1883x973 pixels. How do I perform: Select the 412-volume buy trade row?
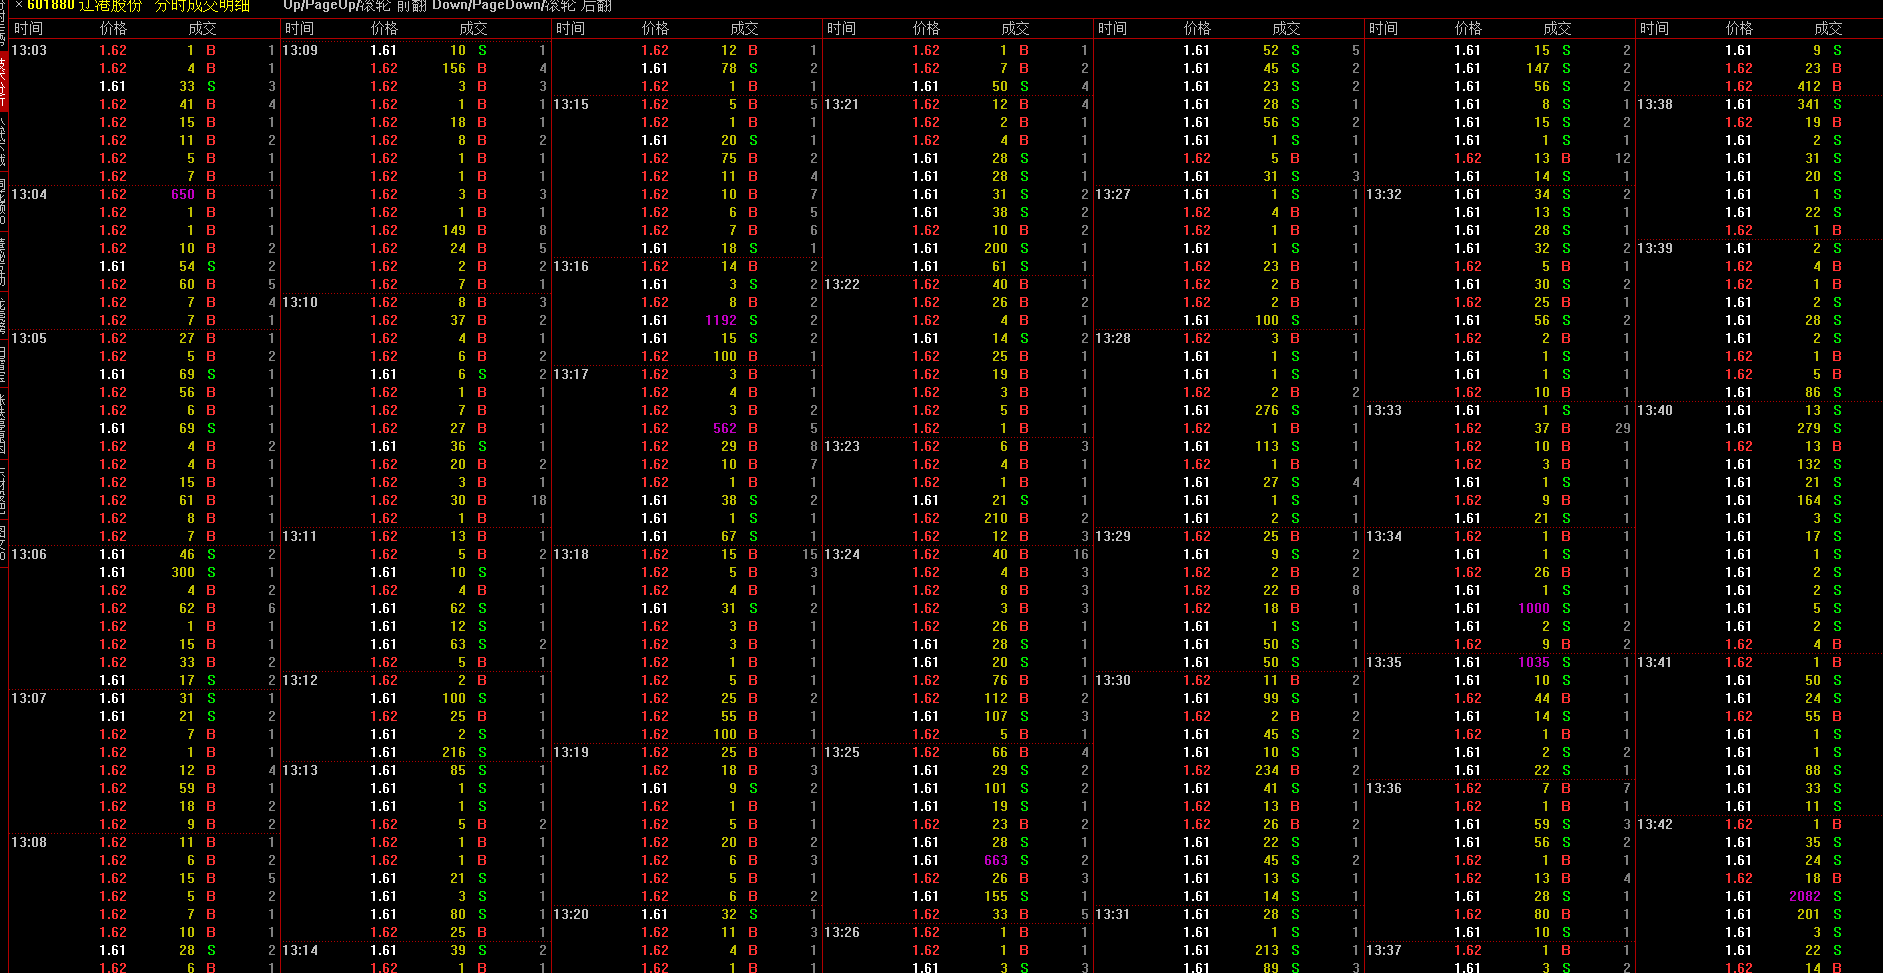[1808, 87]
